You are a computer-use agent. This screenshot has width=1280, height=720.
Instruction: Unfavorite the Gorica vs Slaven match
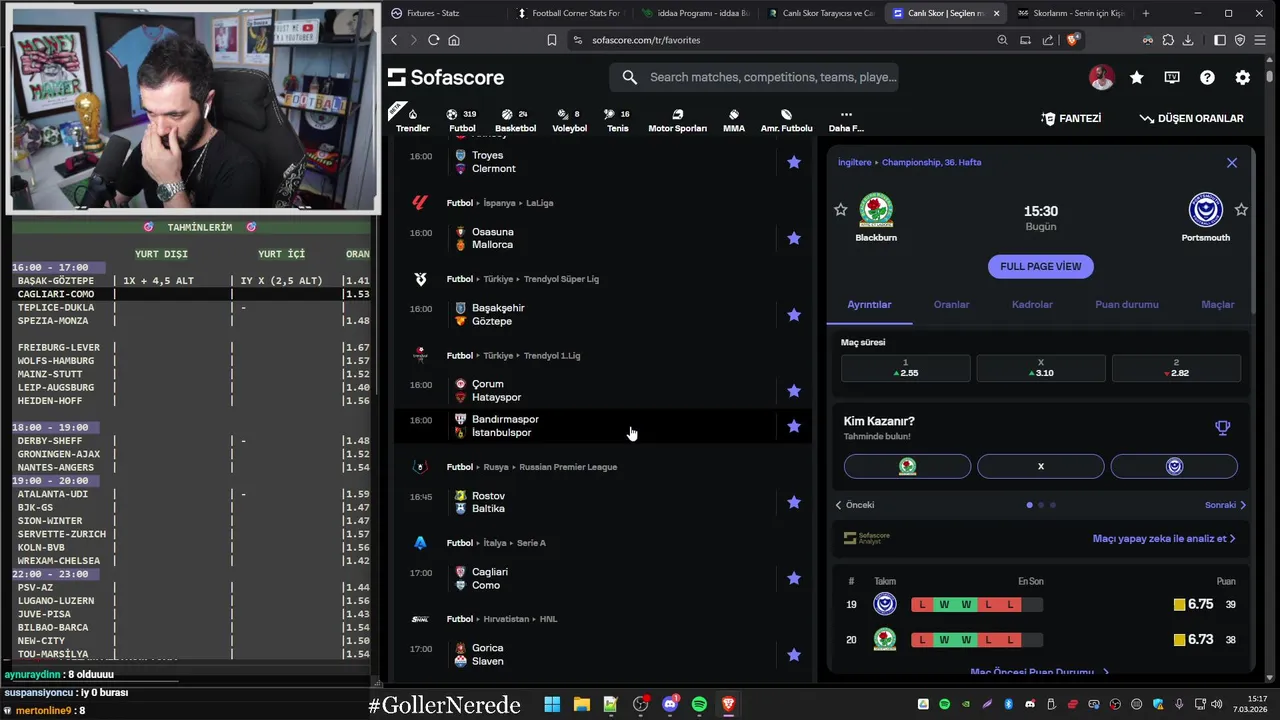[x=794, y=655]
